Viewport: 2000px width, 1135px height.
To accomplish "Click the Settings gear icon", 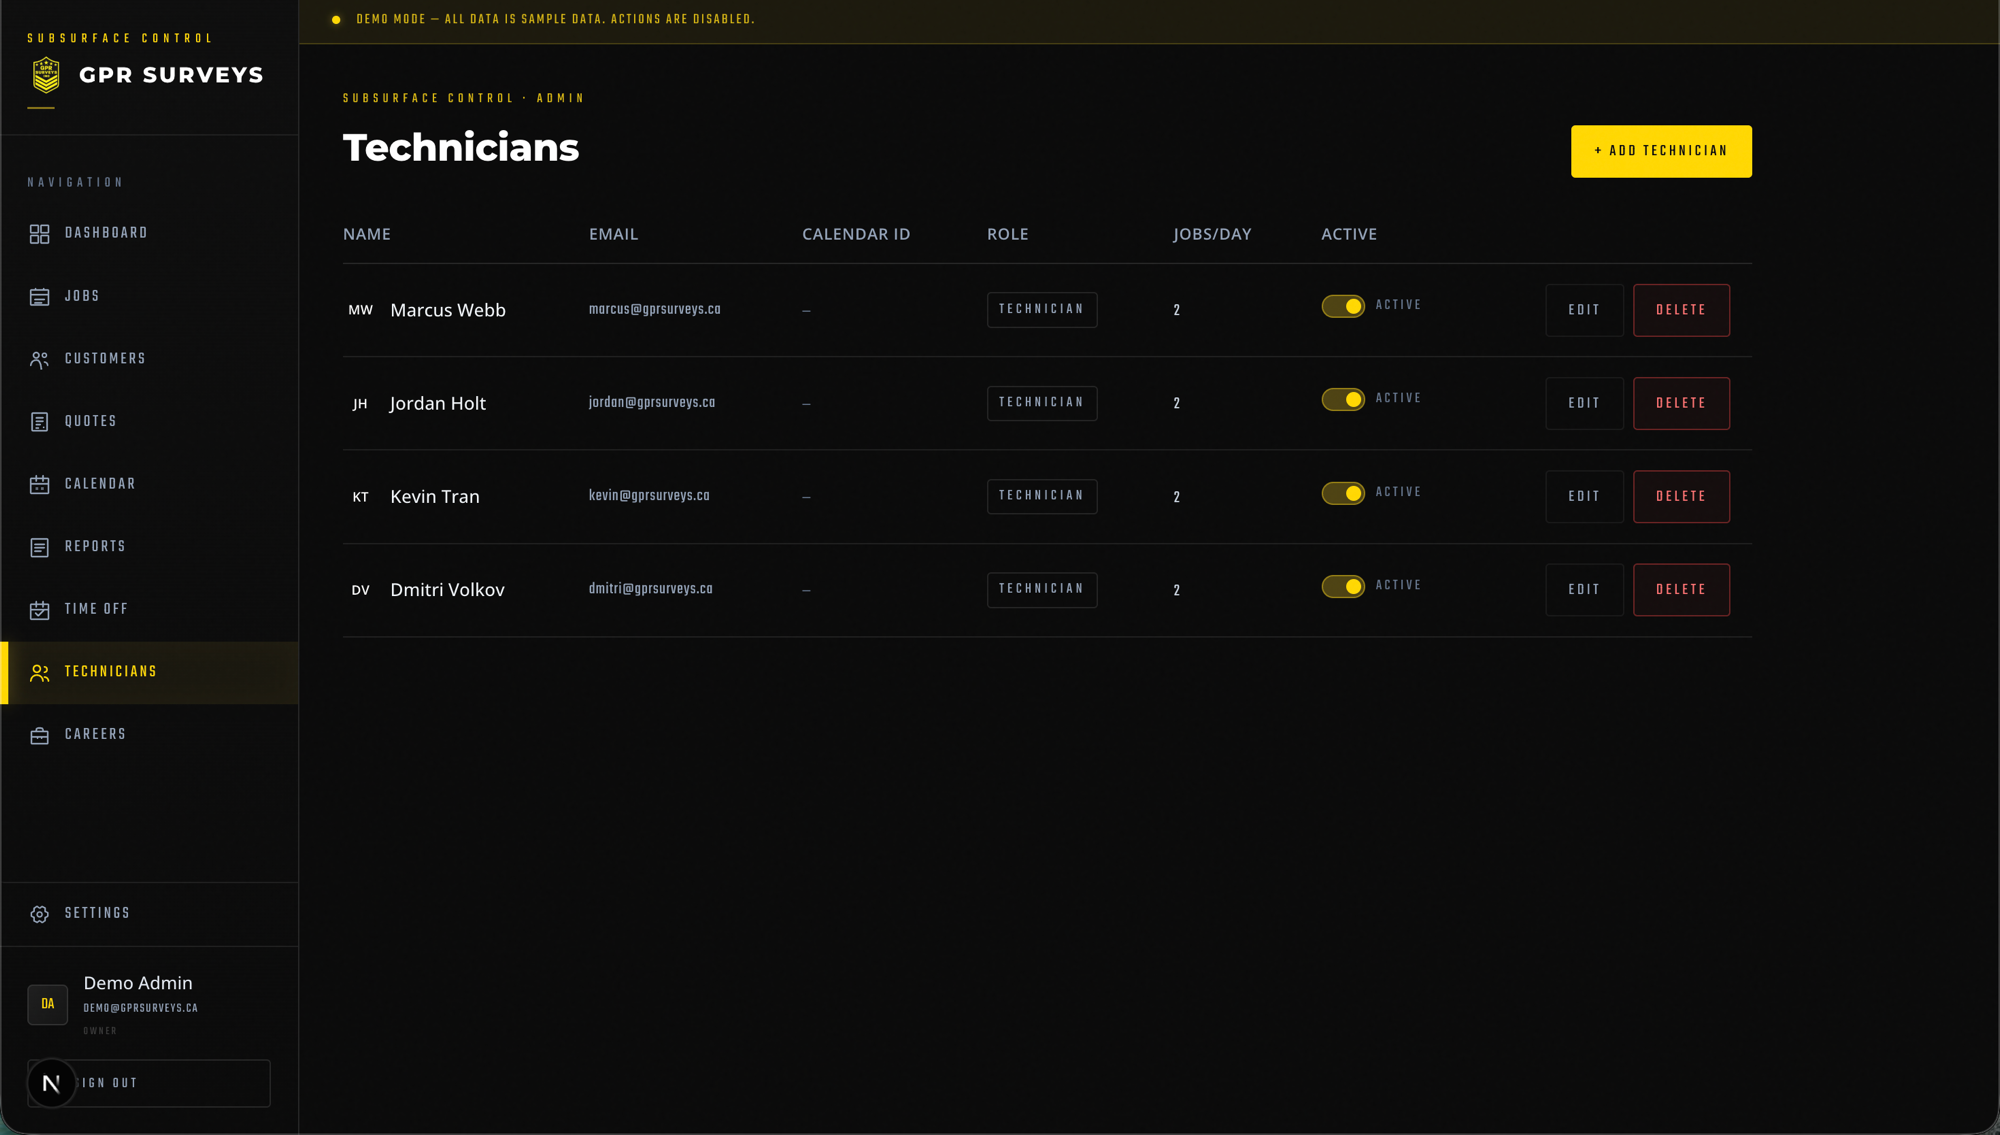I will tap(39, 915).
